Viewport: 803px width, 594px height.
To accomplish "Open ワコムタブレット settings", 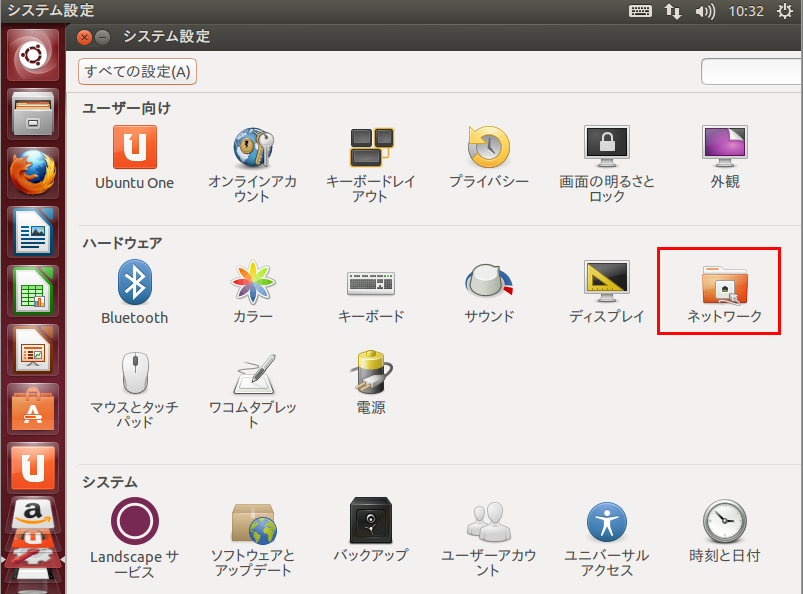I will [252, 390].
